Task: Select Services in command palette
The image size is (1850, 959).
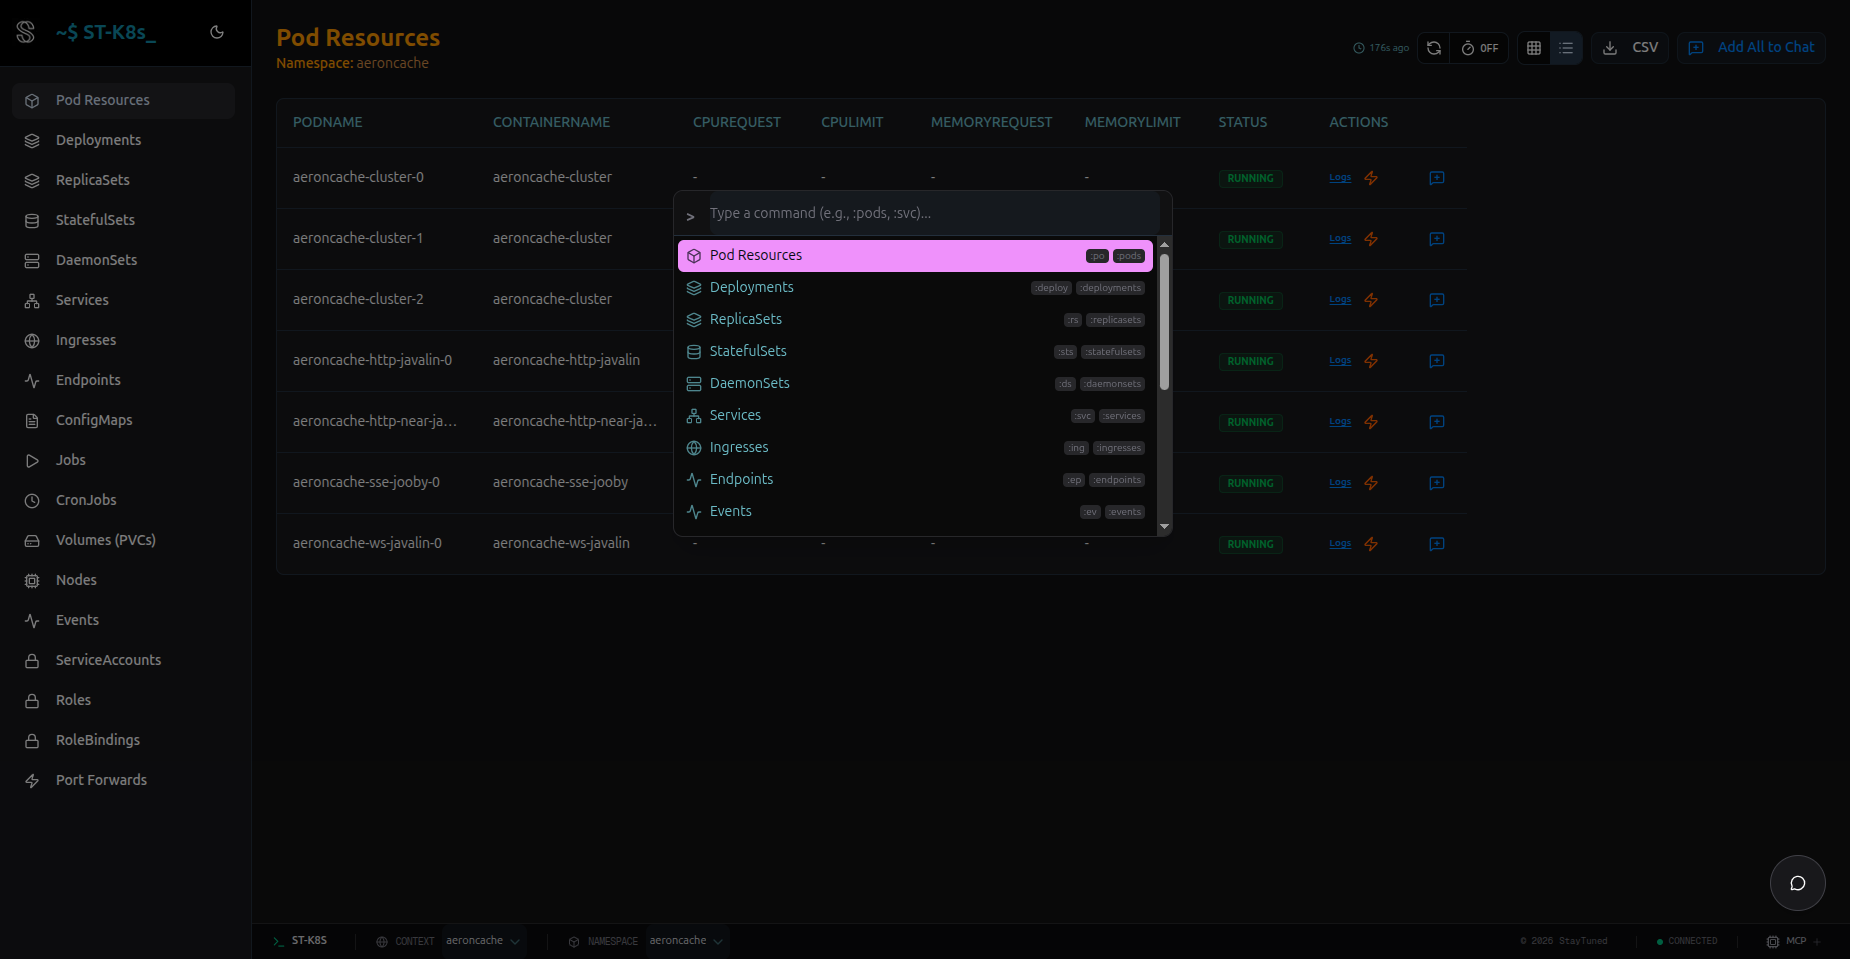Action: coord(915,416)
